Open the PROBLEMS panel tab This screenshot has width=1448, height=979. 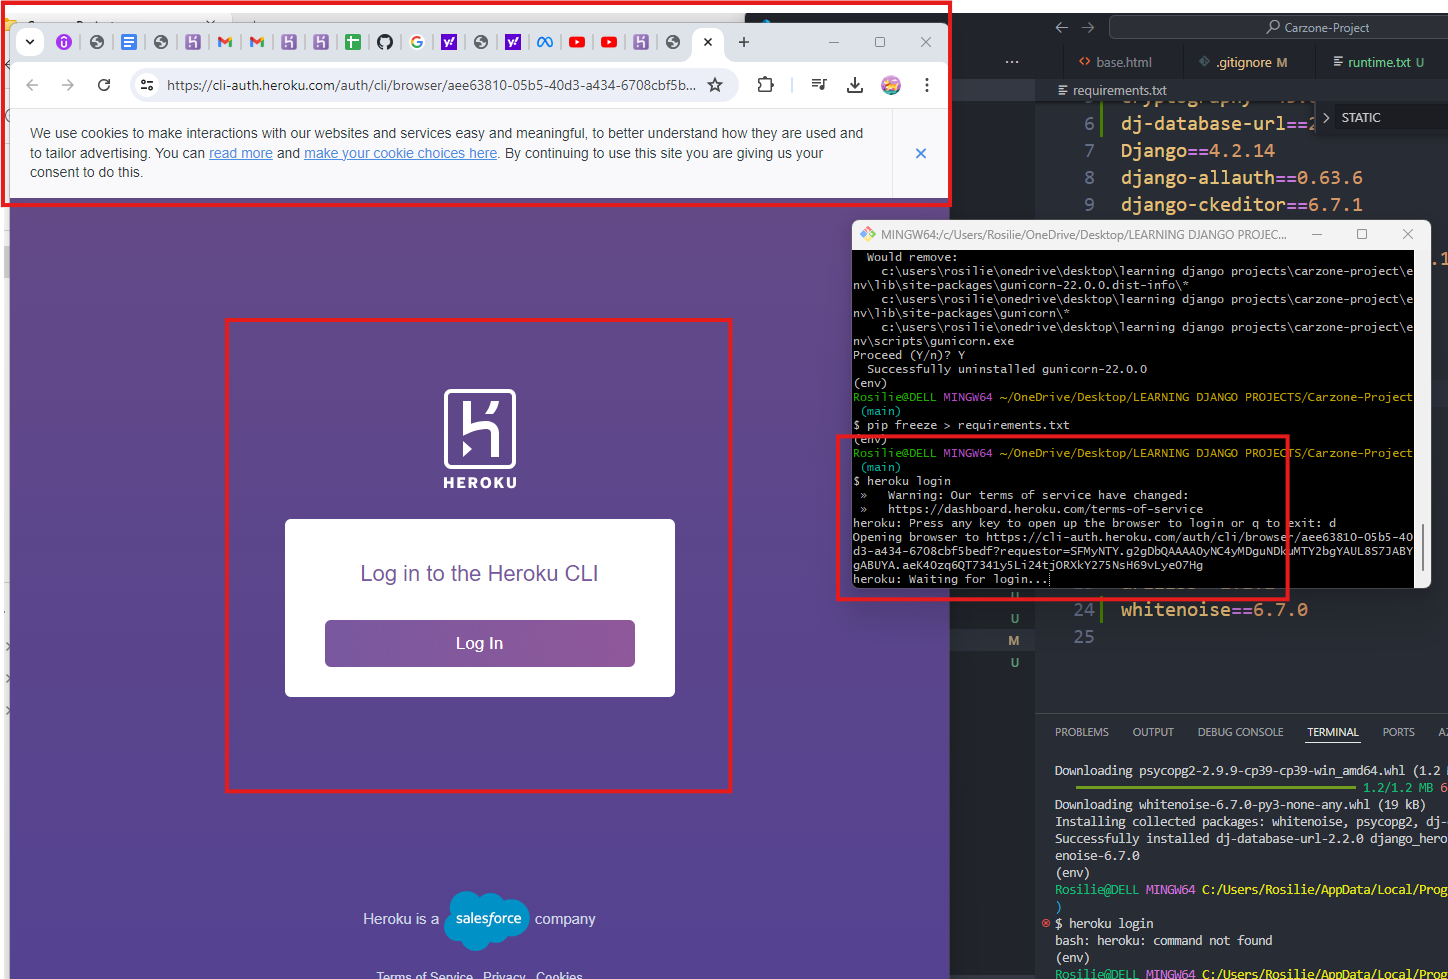(1082, 732)
